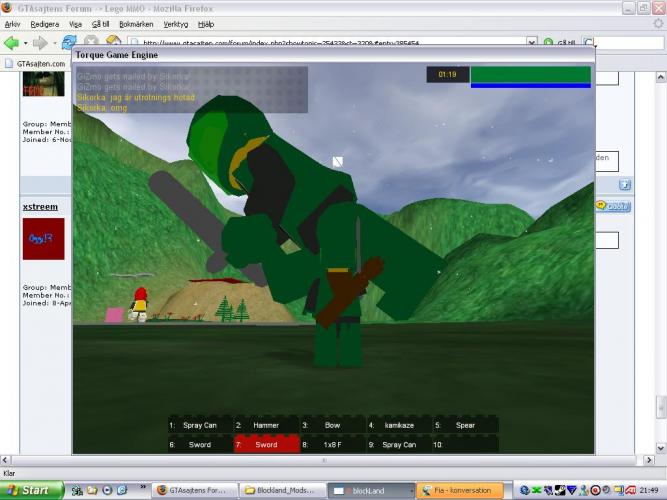667x500 pixels.
Task: Open the Redigera menu
Action: pyautogui.click(x=44, y=23)
